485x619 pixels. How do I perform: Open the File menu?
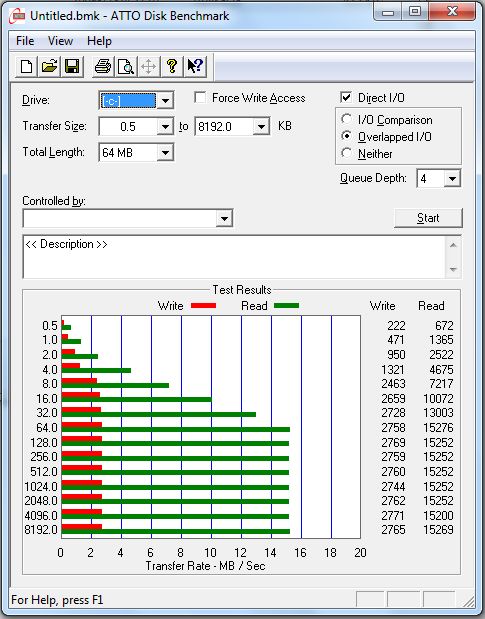pyautogui.click(x=25, y=41)
